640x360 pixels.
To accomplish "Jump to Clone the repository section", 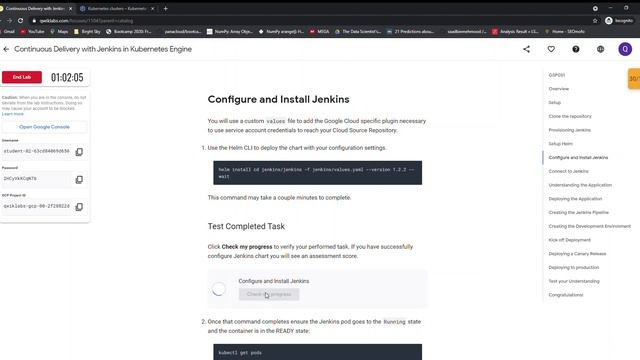I will [x=570, y=116].
